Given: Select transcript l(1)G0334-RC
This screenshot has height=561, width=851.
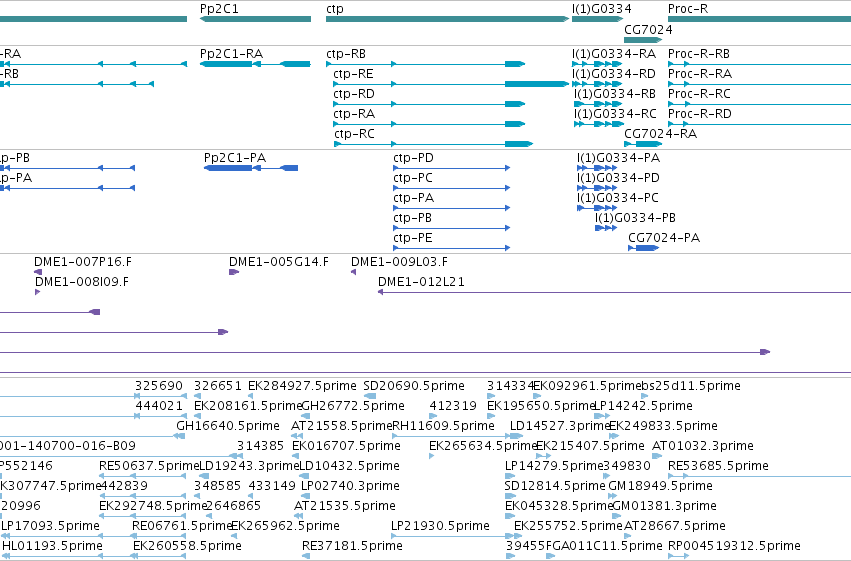Looking at the screenshot, I should 615,114.
